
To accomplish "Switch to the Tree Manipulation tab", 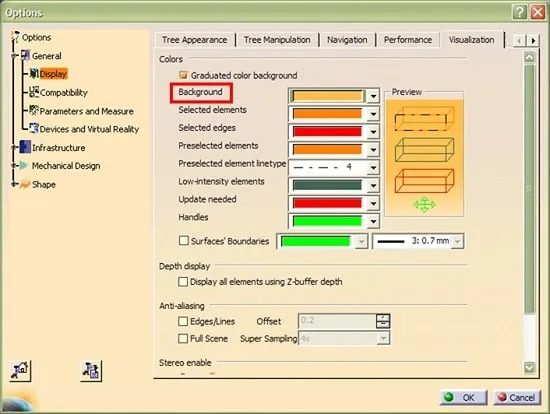I will tap(277, 40).
